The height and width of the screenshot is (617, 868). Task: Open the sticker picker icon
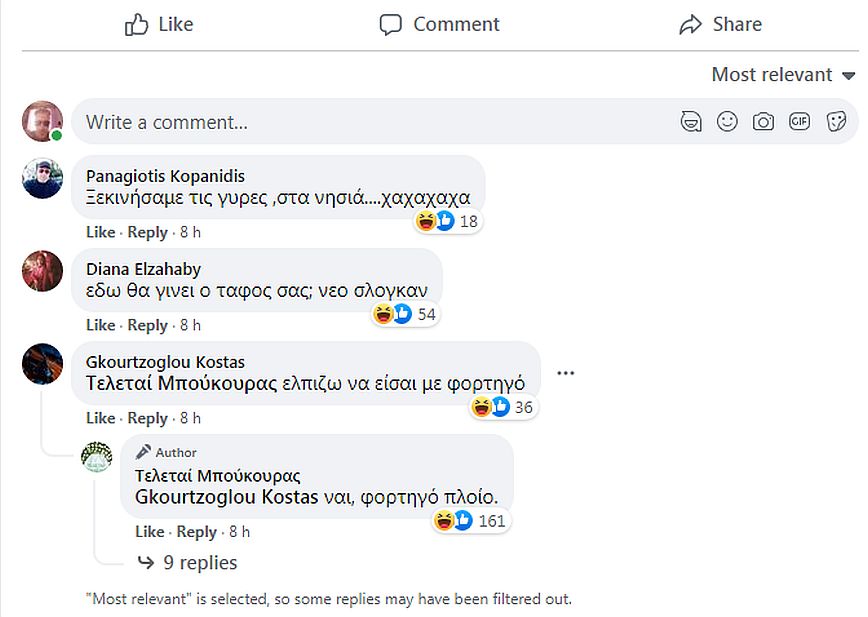pos(836,122)
